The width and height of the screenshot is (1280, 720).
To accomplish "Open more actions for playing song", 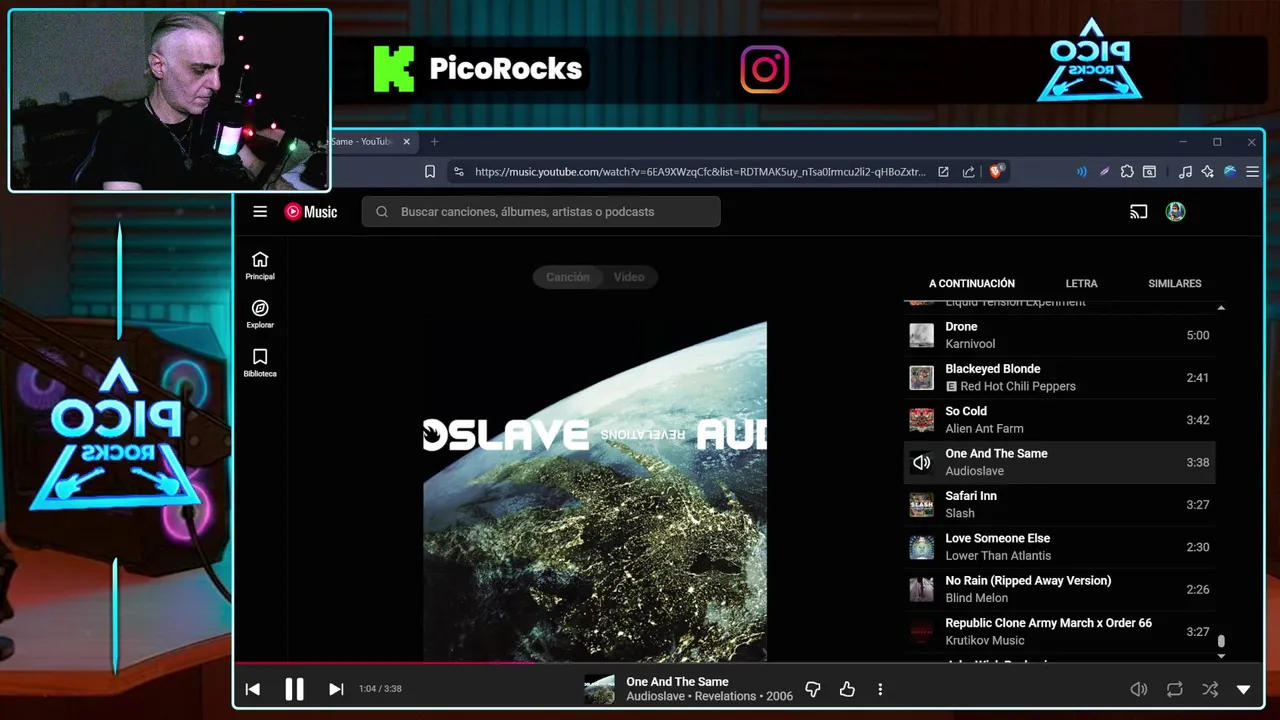I will (880, 689).
